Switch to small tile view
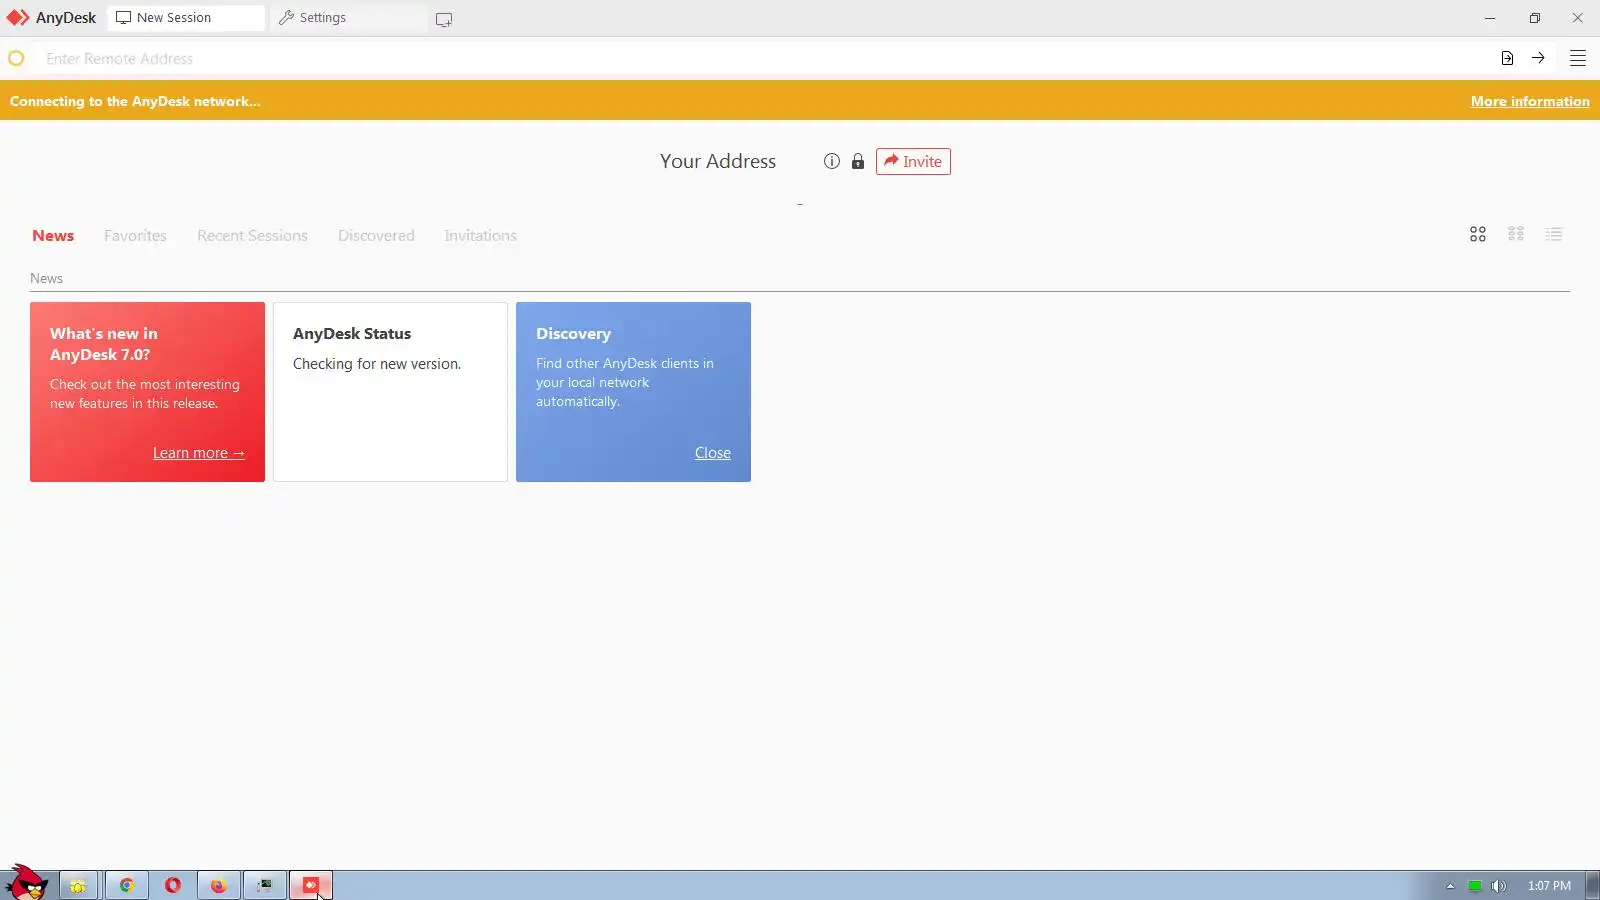The height and width of the screenshot is (900, 1600). 1516,234
